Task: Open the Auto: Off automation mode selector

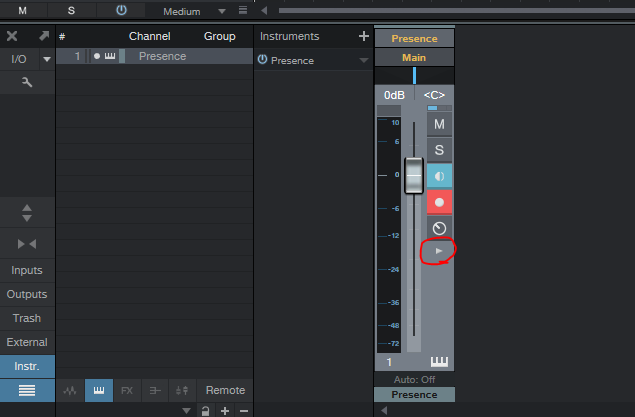Action: click(414, 379)
